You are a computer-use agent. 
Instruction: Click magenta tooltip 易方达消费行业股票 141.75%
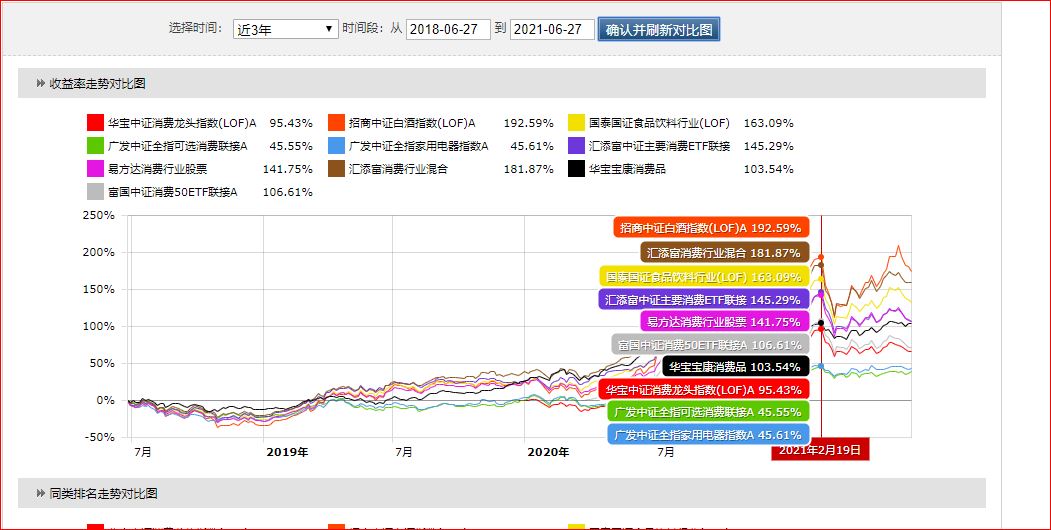[725, 322]
